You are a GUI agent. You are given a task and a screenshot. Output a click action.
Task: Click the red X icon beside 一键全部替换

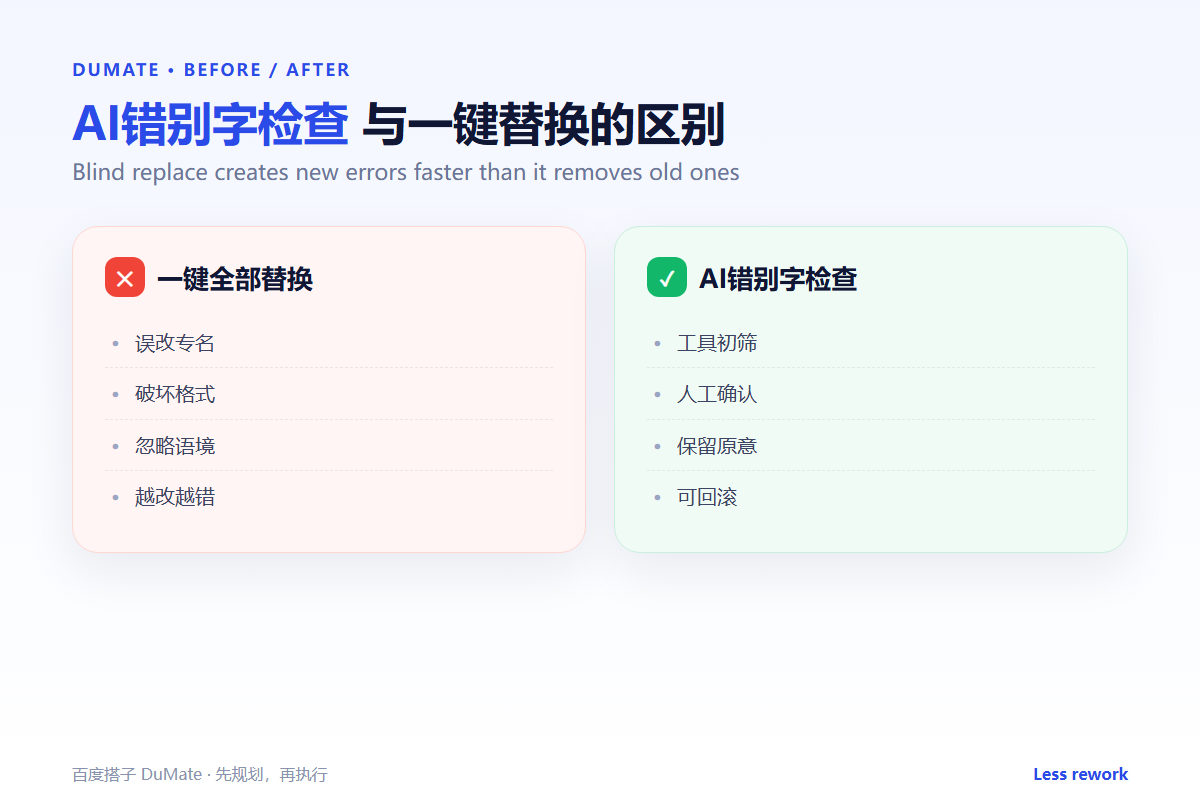[x=125, y=277]
